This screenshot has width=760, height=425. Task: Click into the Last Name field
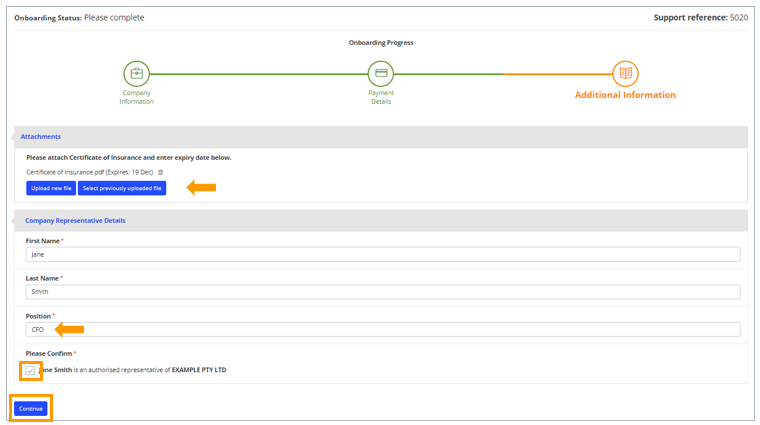pyautogui.click(x=383, y=292)
